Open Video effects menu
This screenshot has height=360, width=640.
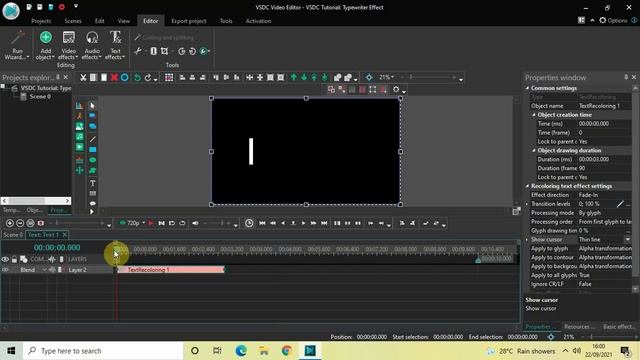click(x=68, y=45)
